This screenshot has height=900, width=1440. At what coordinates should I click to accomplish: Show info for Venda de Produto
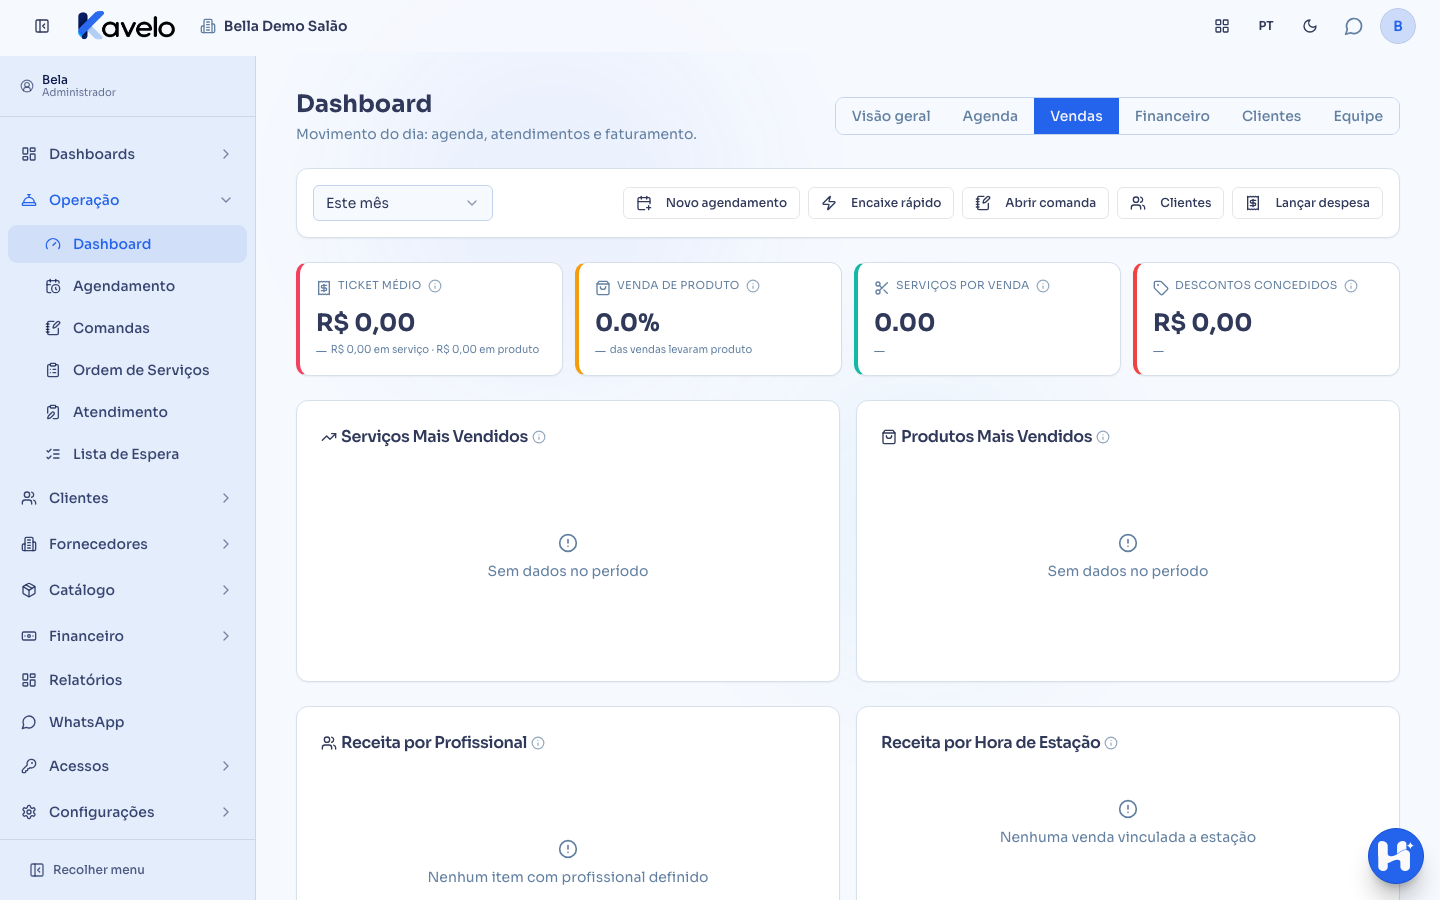[753, 286]
